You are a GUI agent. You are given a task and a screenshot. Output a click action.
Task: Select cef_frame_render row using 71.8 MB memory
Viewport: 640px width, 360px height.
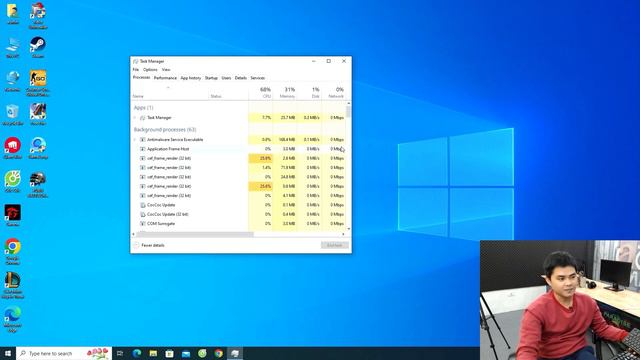[239, 168]
